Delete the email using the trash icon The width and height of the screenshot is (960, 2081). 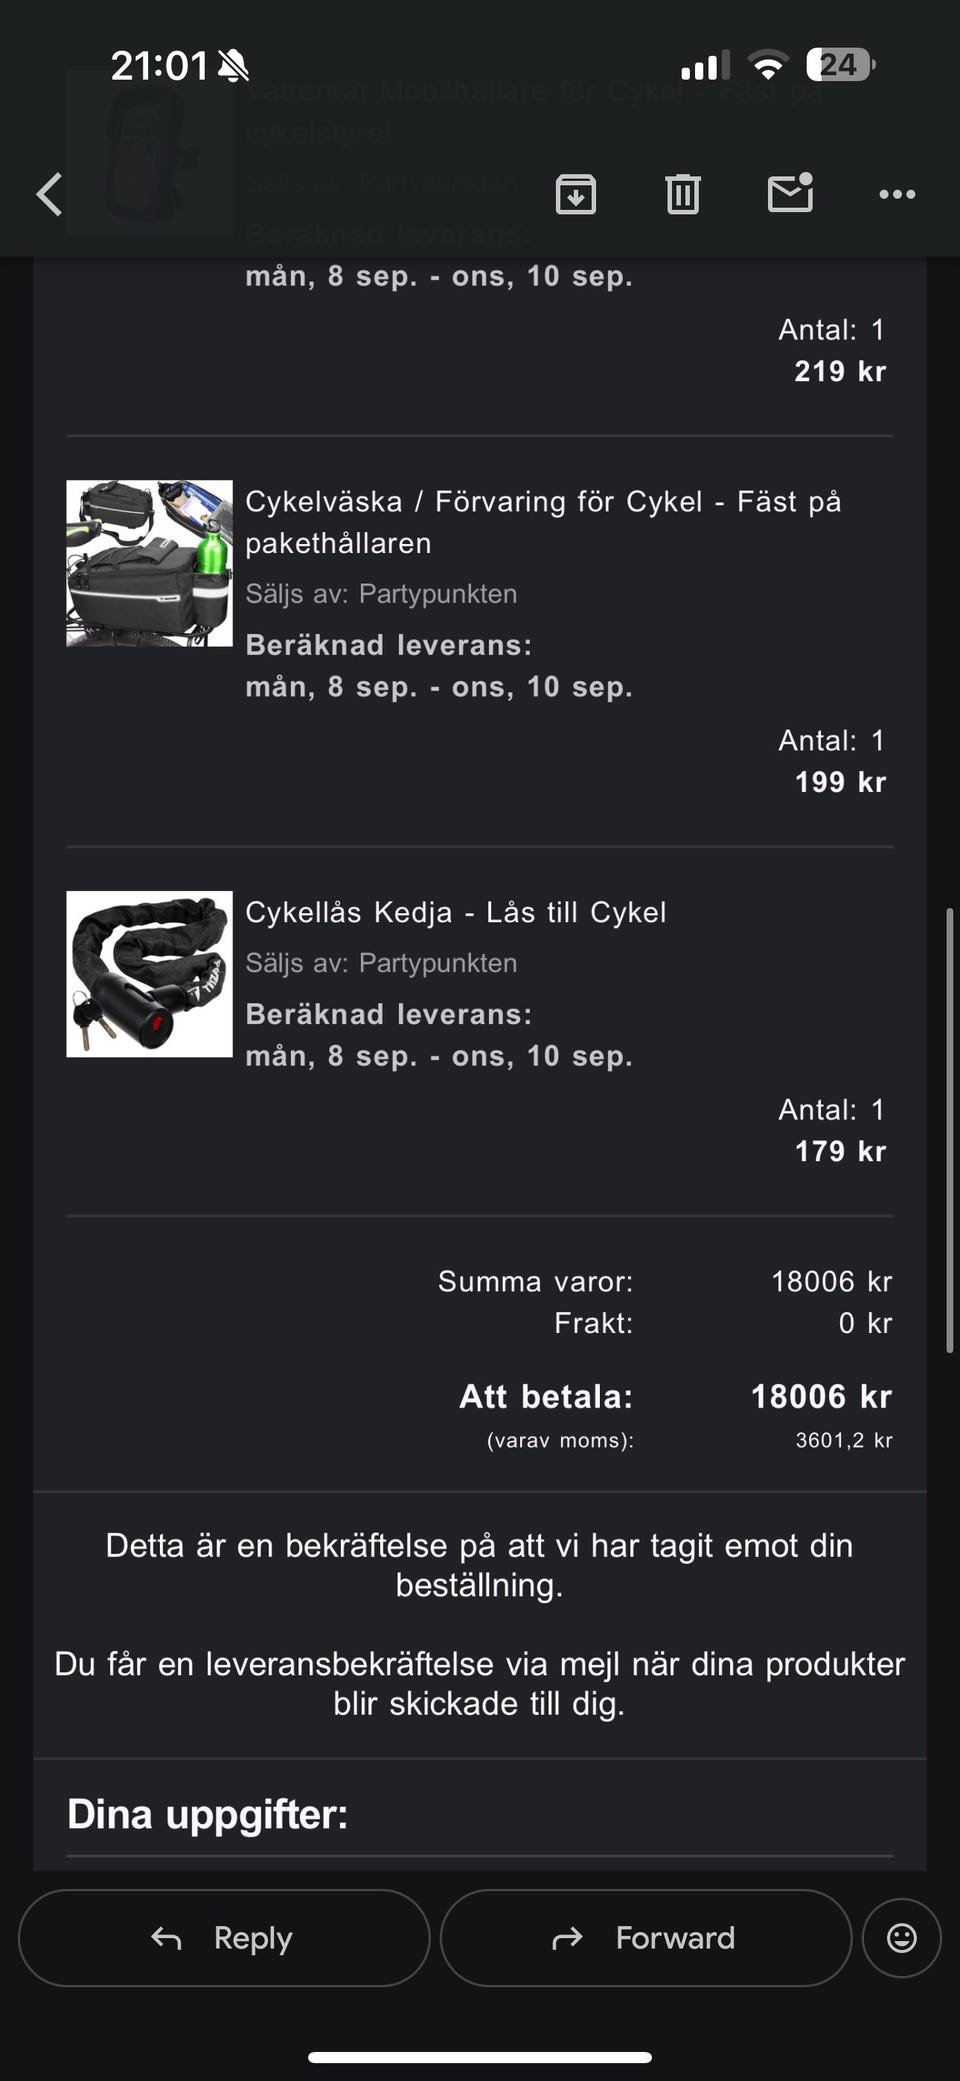click(x=683, y=194)
